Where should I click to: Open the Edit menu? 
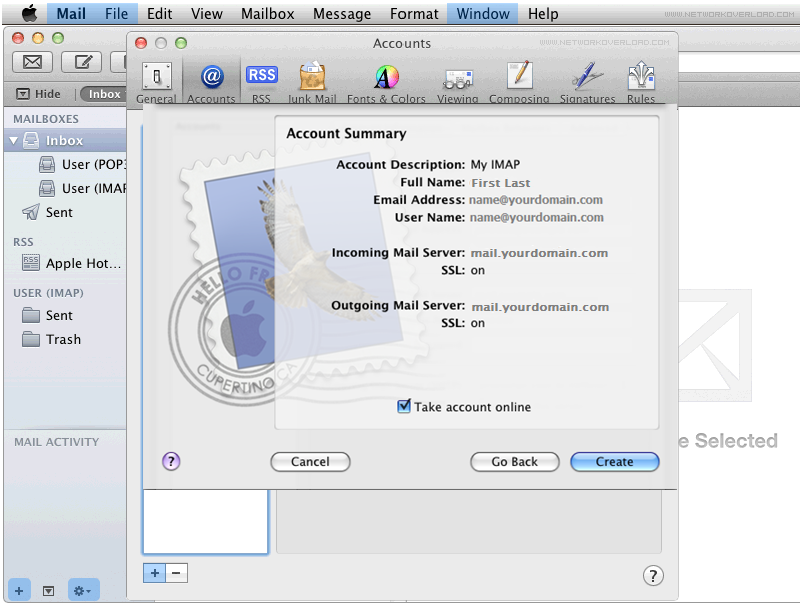159,13
